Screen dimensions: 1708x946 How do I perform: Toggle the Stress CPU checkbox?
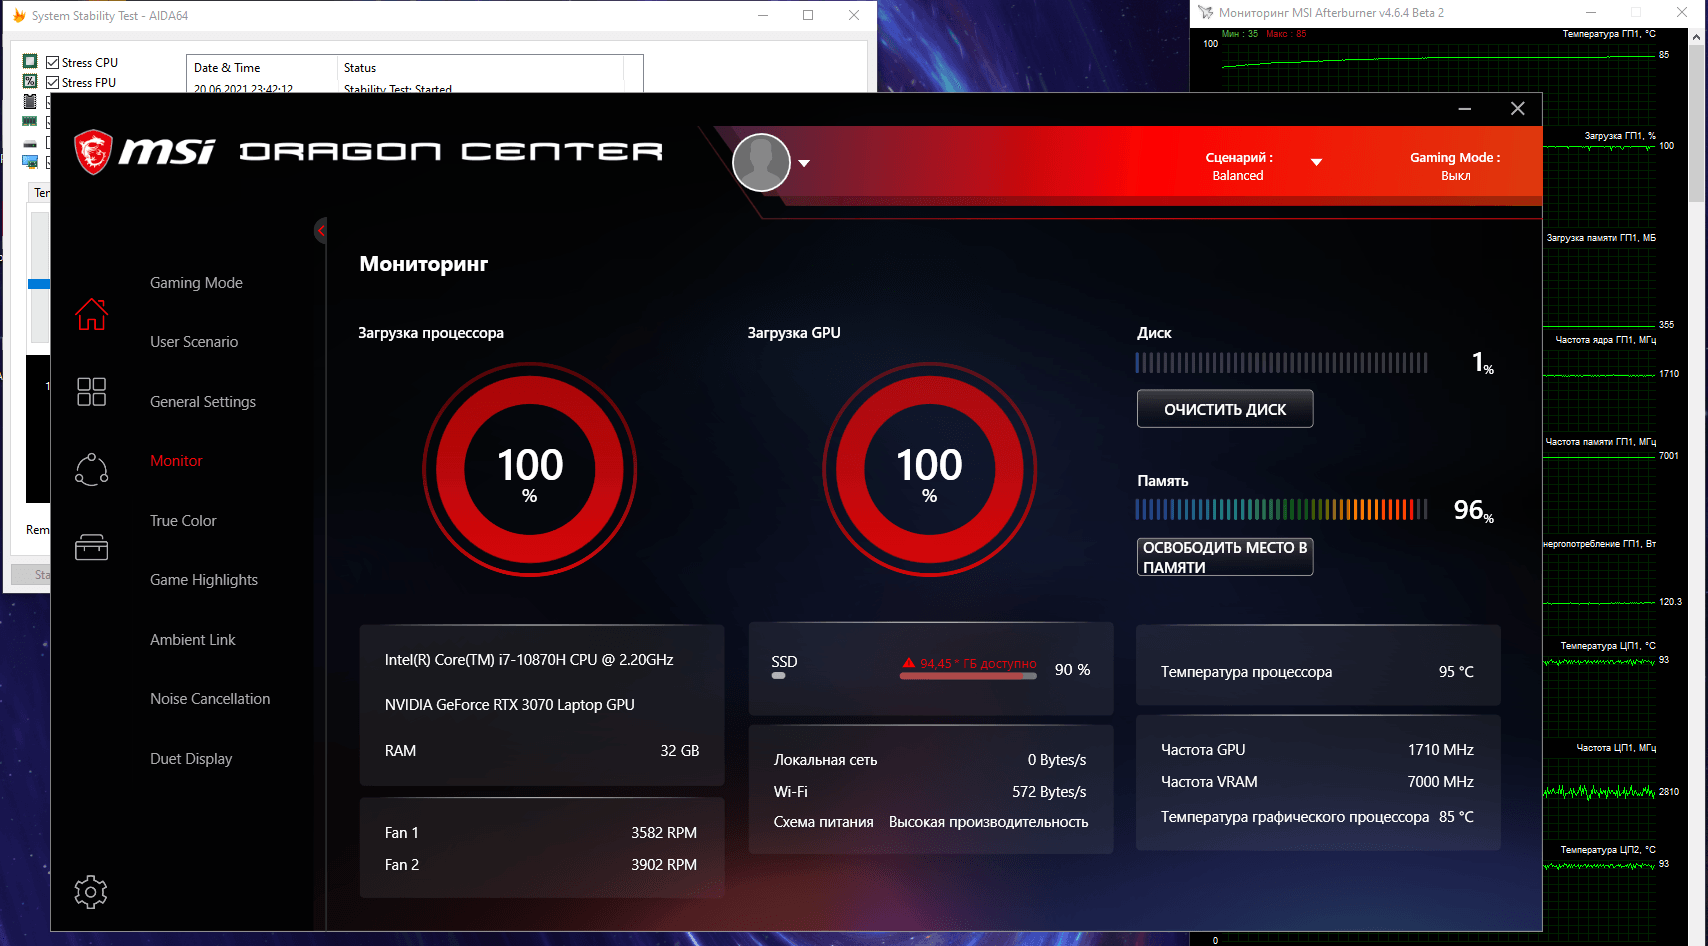tap(52, 62)
